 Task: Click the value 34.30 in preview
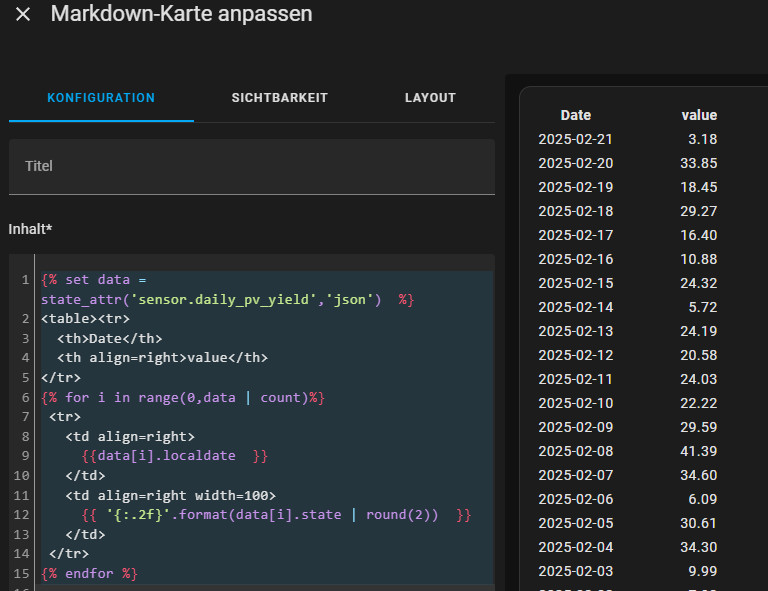699,547
